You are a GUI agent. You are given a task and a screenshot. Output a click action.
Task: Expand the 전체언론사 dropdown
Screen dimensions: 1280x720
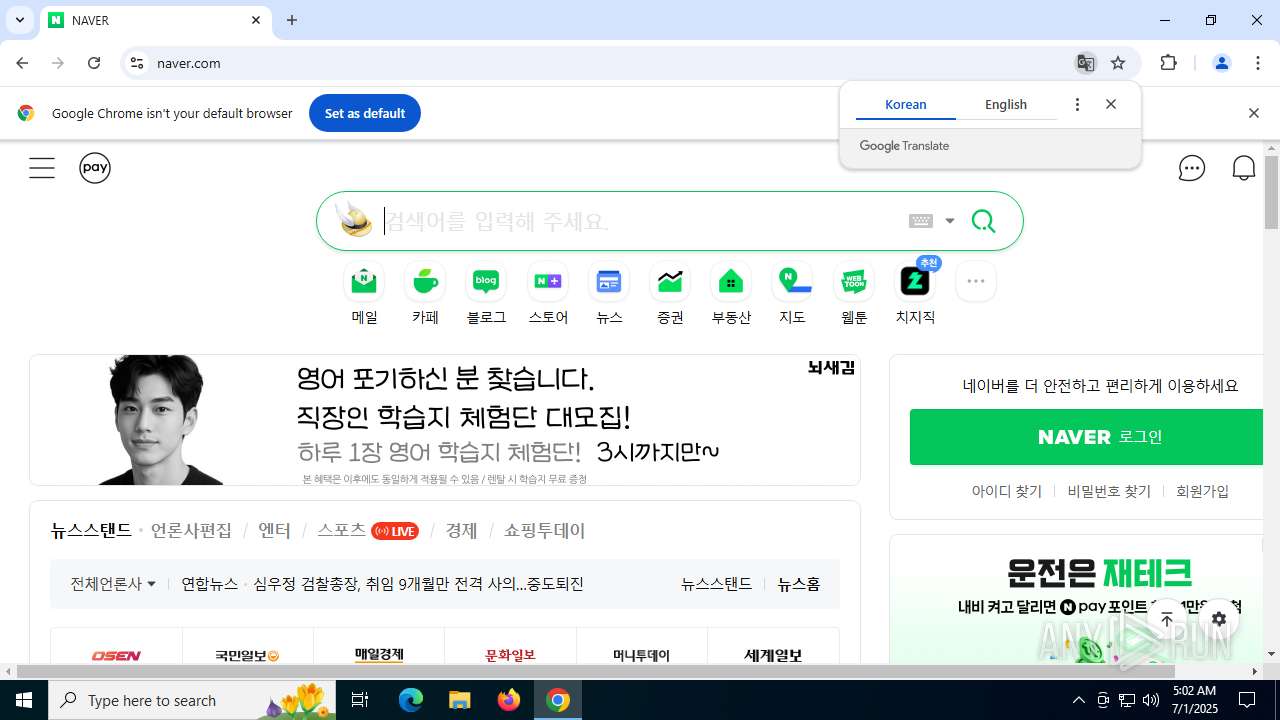pyautogui.click(x=113, y=584)
